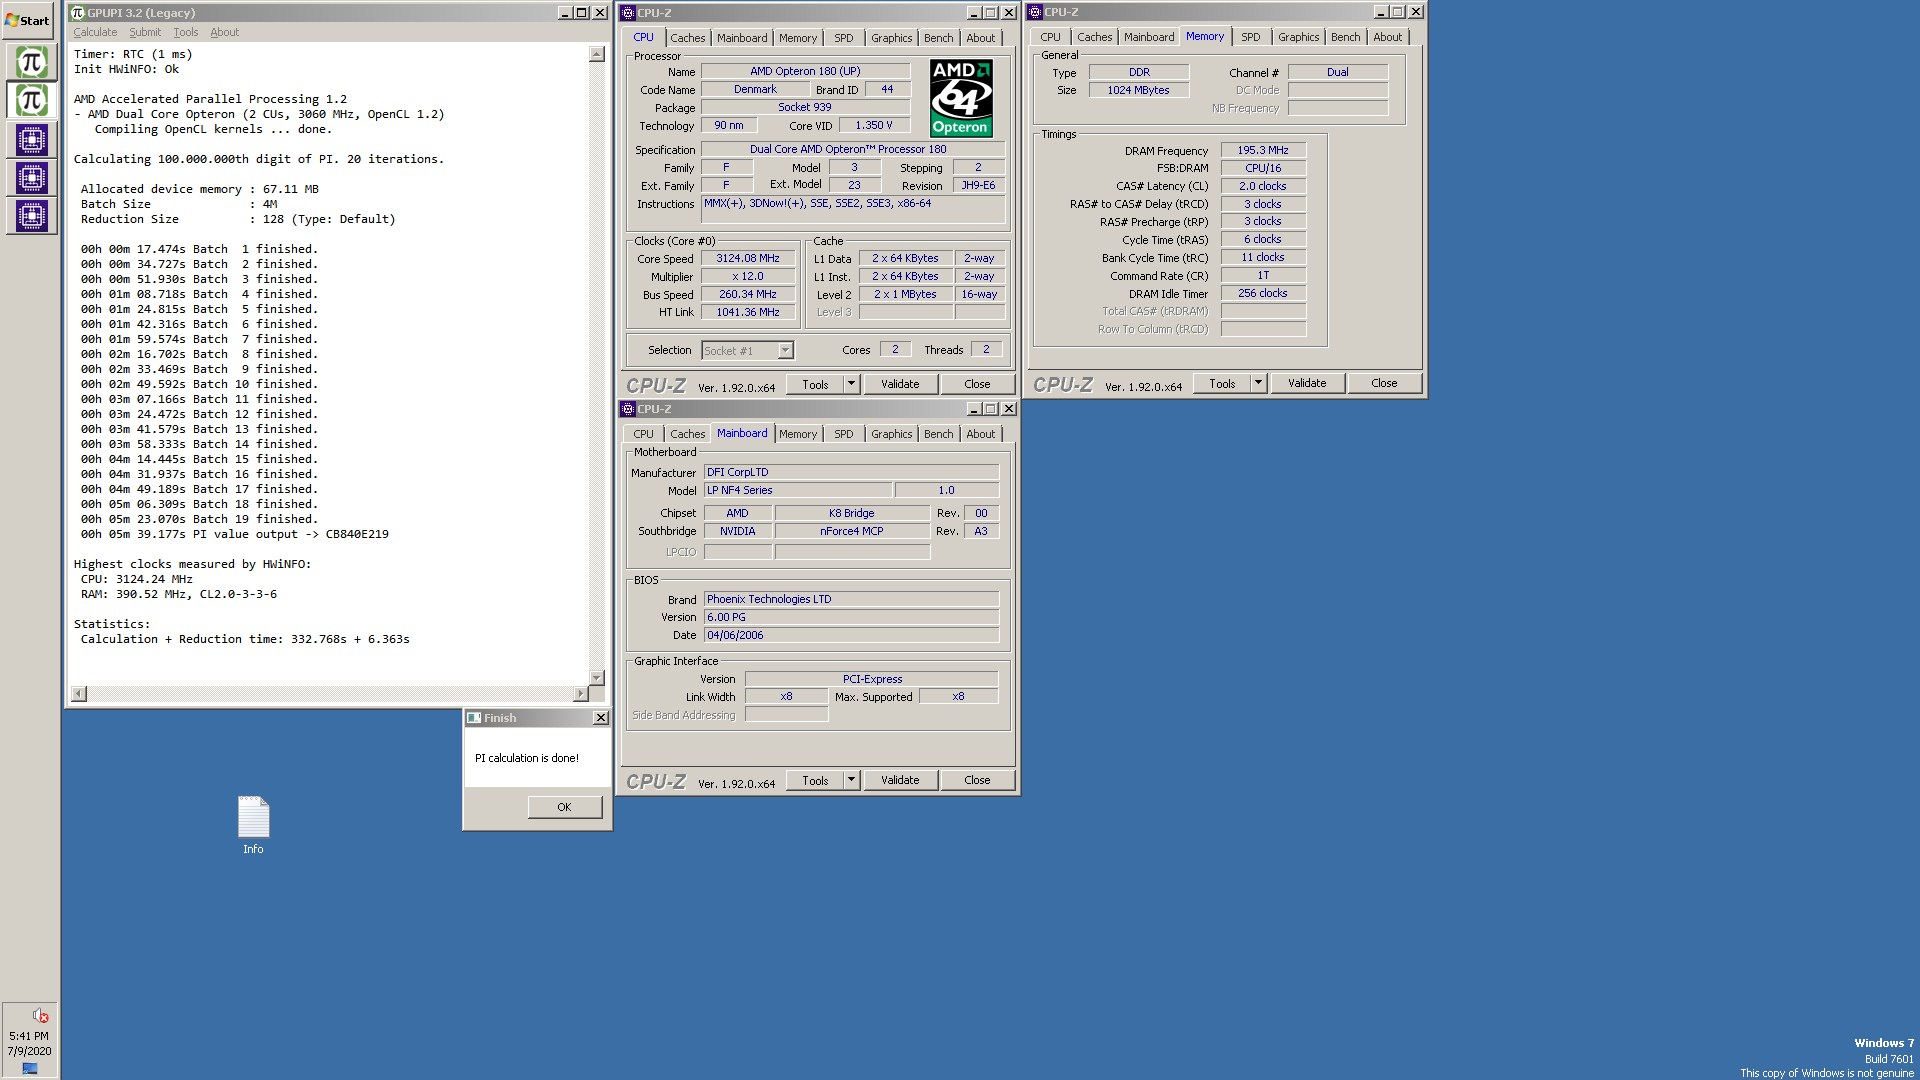The height and width of the screenshot is (1080, 1920).
Task: Click the Core Speed 3124.08 MHz field
Action: tap(747, 258)
